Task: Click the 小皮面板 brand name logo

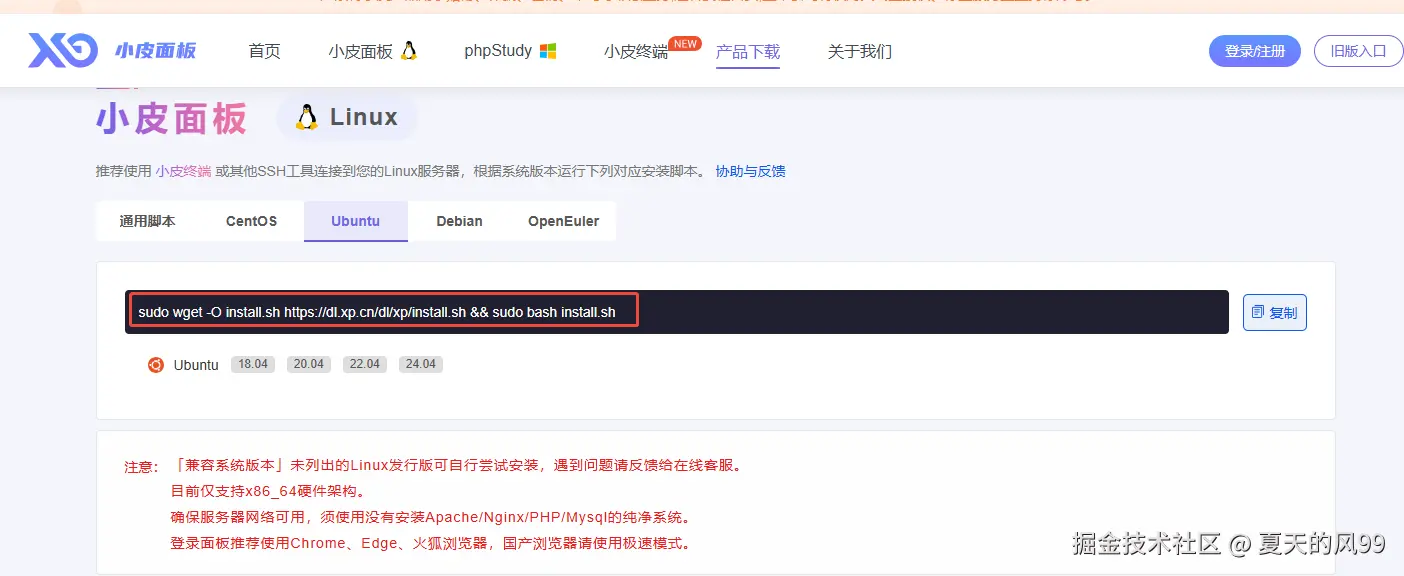Action: [x=156, y=51]
